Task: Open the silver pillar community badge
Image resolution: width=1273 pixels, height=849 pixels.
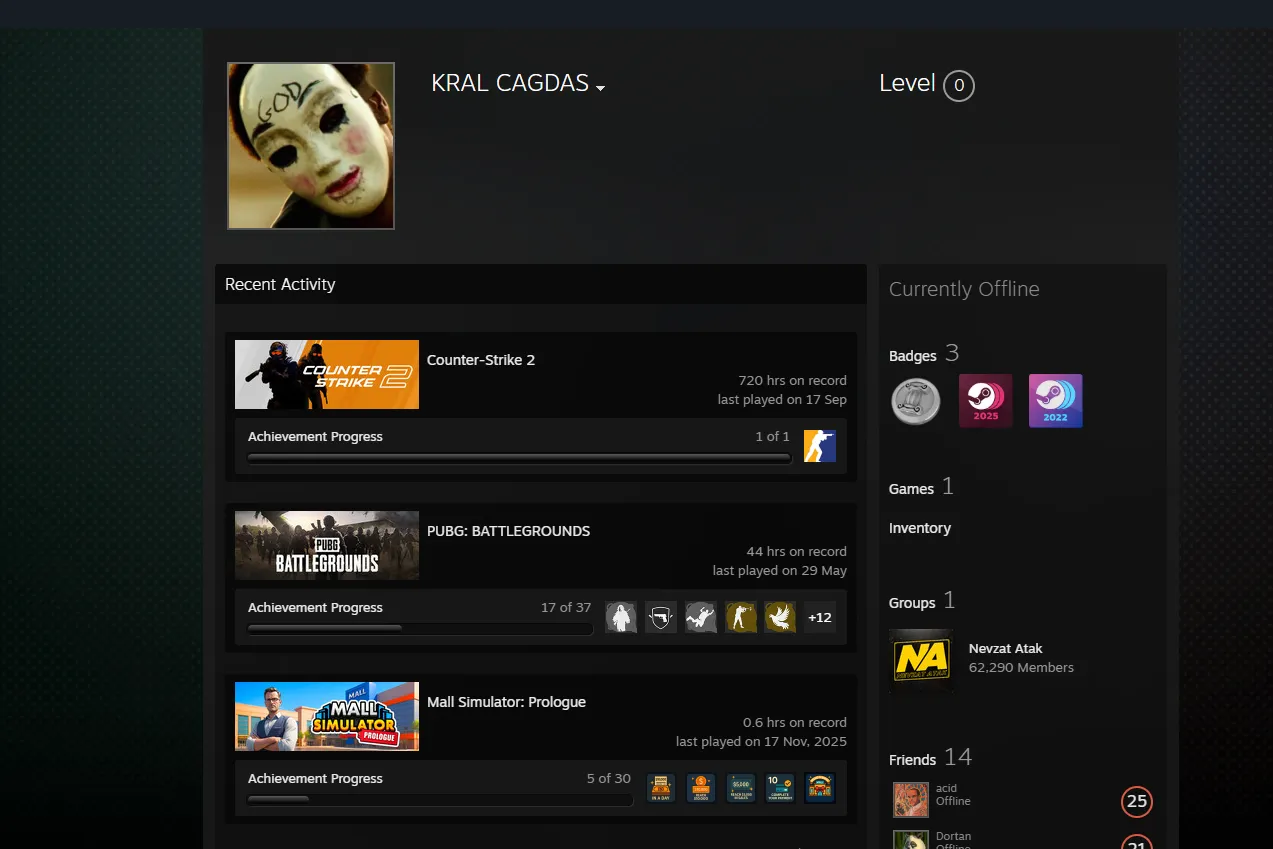Action: click(x=916, y=401)
